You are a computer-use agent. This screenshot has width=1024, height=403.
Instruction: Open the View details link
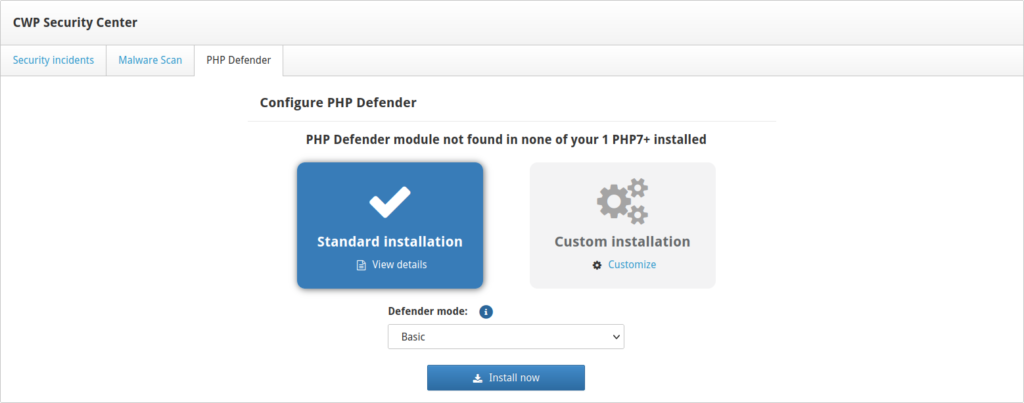tap(399, 265)
